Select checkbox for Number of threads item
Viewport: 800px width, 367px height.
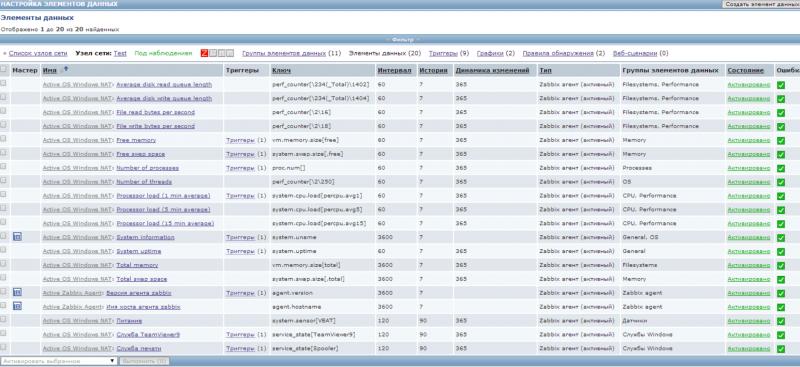[x=4, y=180]
